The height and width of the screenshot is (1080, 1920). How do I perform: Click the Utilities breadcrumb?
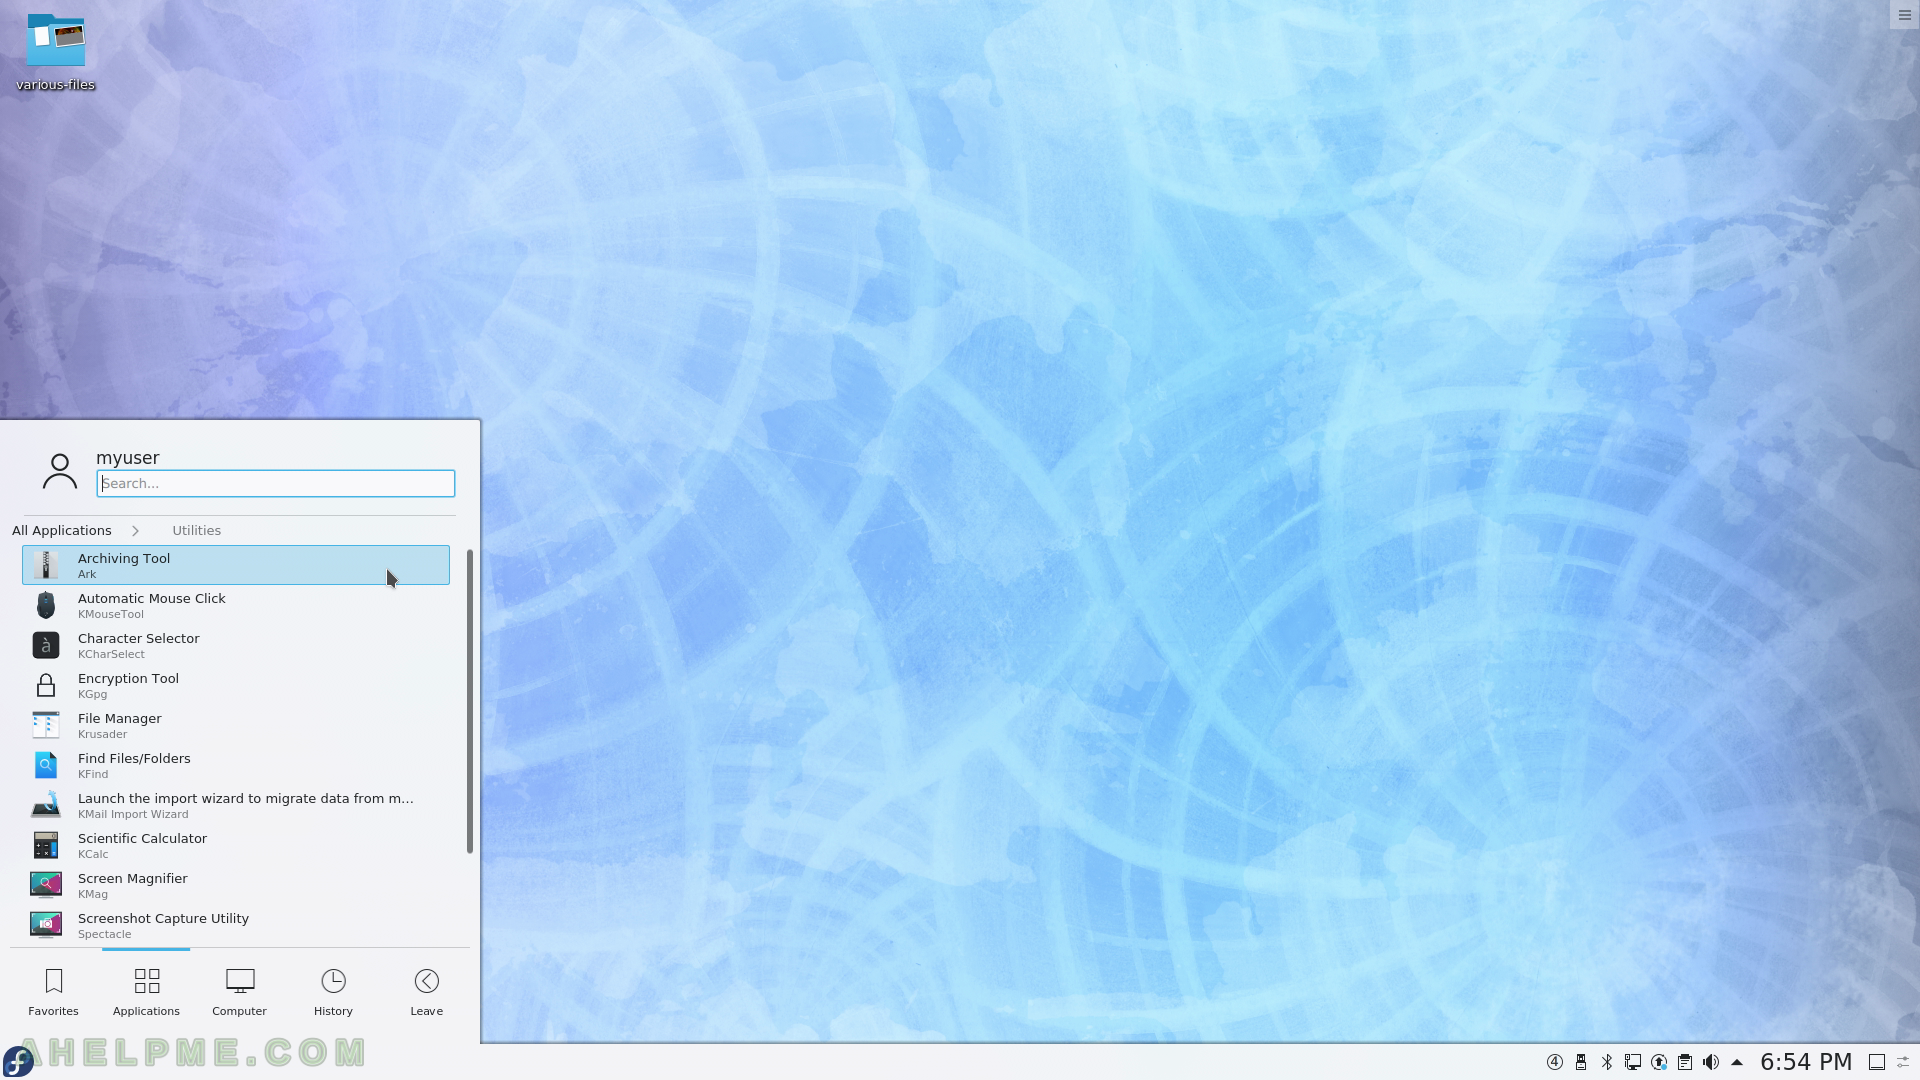pos(196,531)
